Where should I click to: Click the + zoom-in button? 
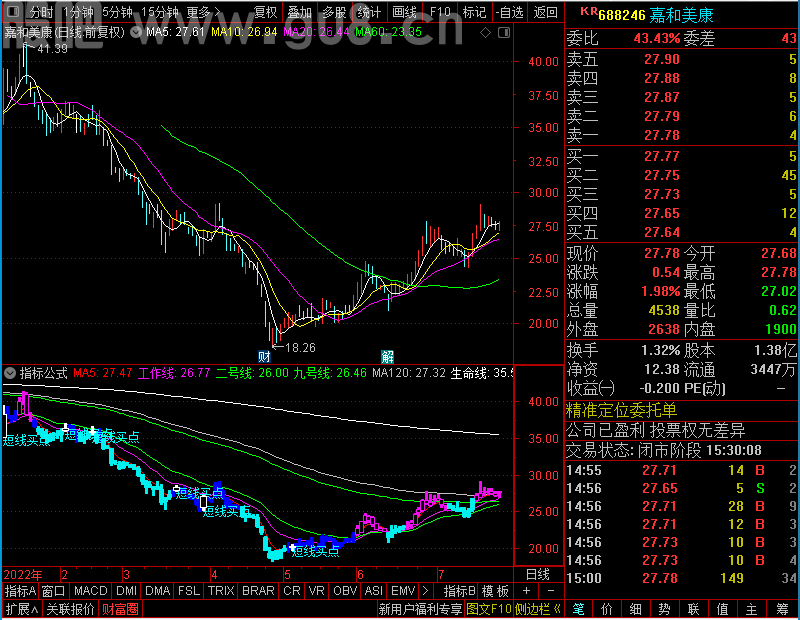coord(526,591)
